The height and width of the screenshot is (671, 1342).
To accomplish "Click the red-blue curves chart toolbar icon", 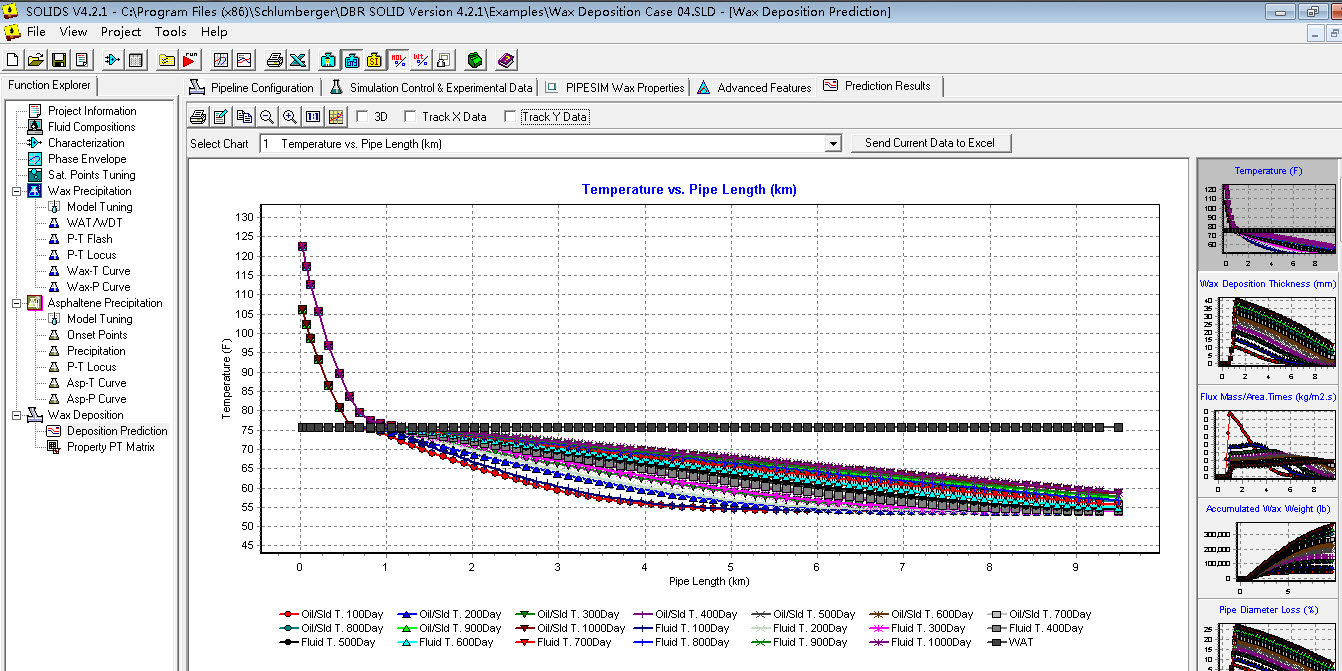I will tap(244, 60).
